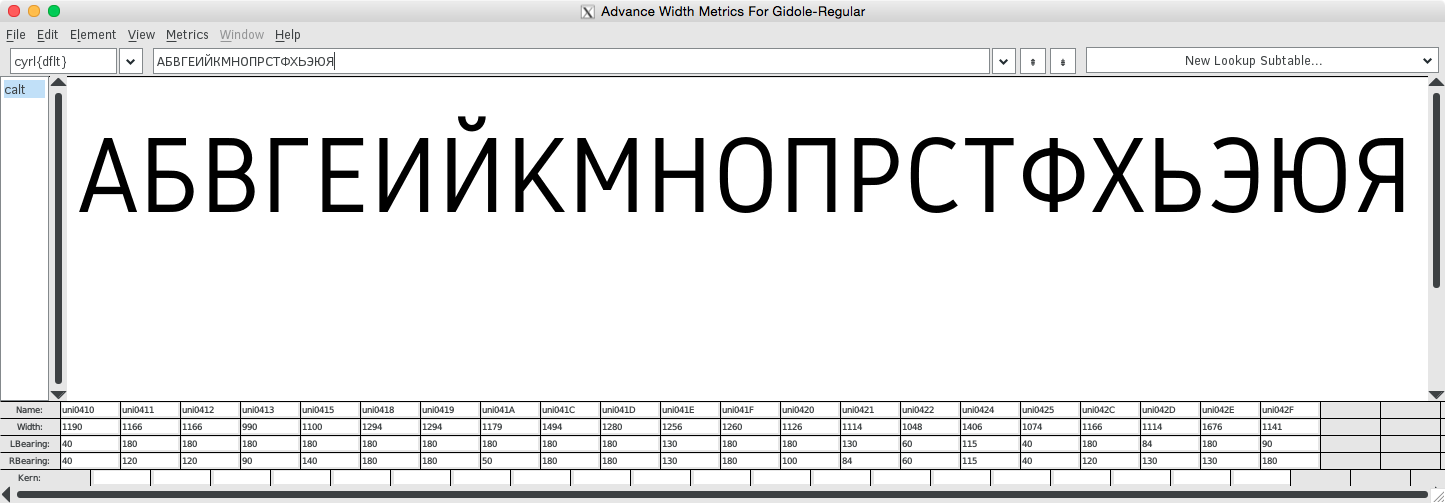Viewport: 1445px width, 503px height.
Task: Edit width value 1100 for uni0415
Action: click(x=330, y=427)
